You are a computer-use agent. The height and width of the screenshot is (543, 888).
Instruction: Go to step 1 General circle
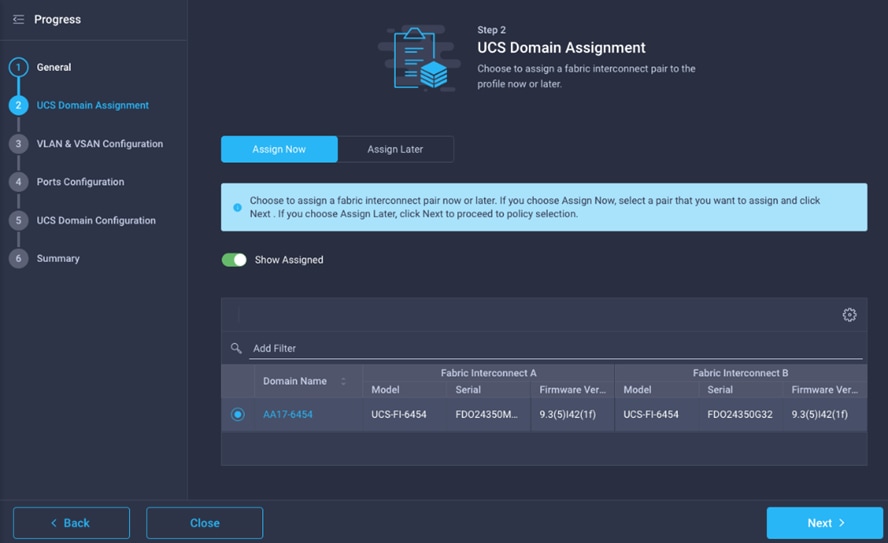click(x=18, y=67)
